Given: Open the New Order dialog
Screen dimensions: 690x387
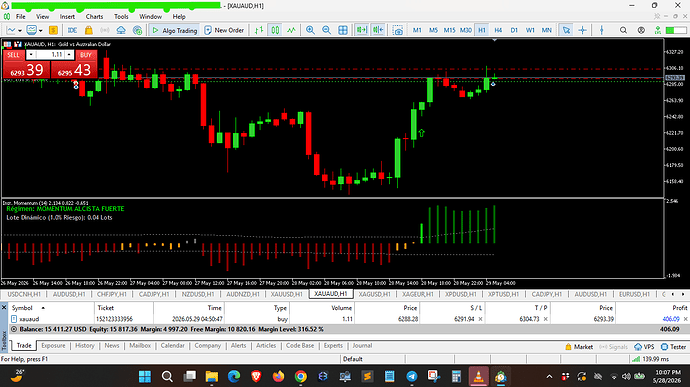Looking at the screenshot, I should click(224, 30).
